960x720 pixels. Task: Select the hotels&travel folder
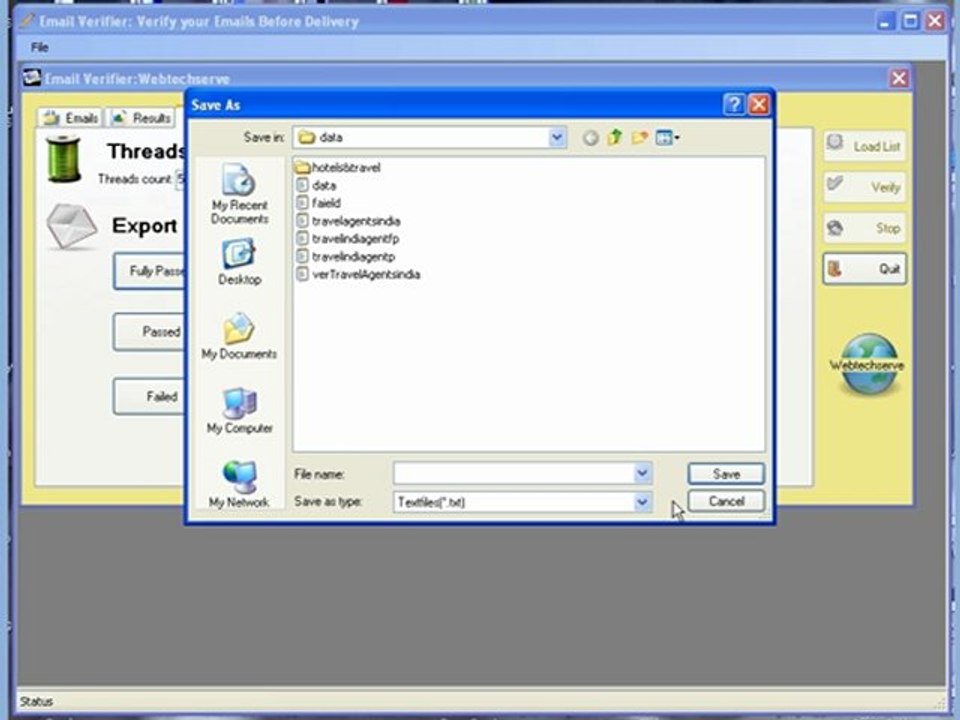pos(345,168)
